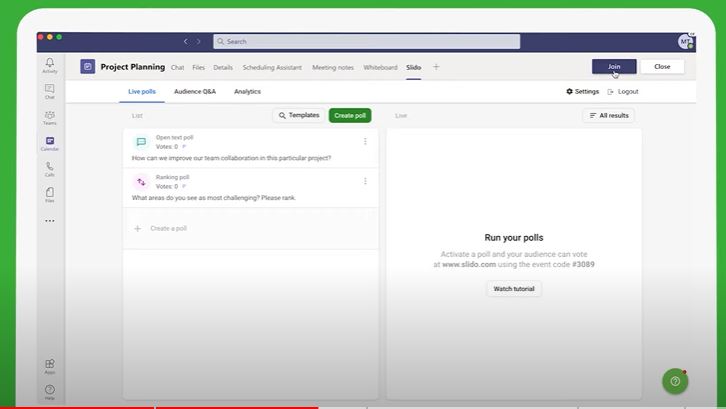The image size is (726, 409).
Task: Click the green help question mark button
Action: [x=675, y=381]
